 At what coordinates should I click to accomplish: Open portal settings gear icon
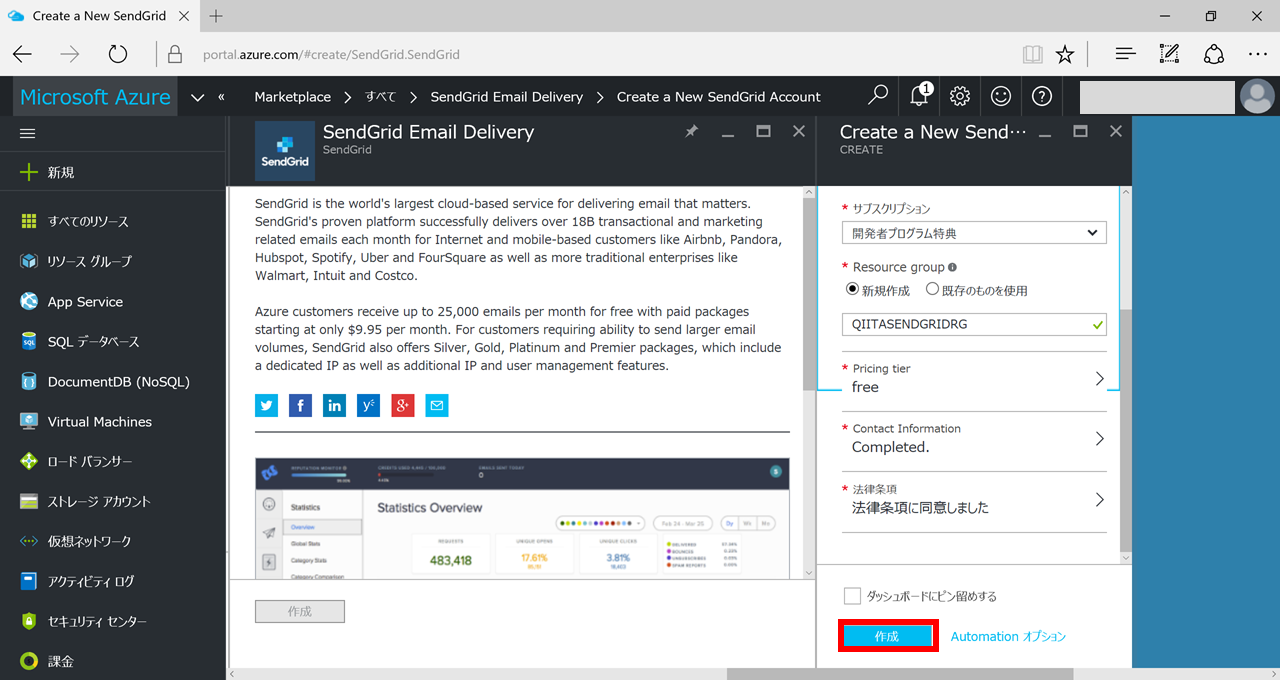point(960,96)
